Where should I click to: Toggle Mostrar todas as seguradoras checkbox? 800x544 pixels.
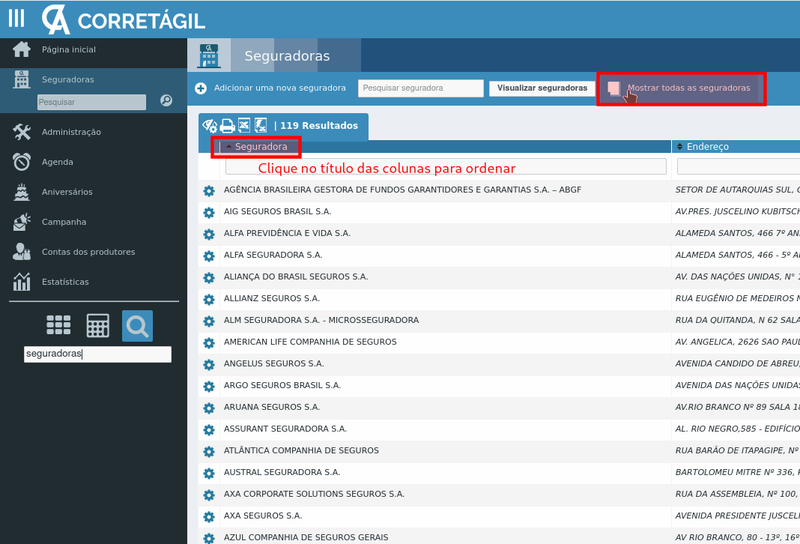pyautogui.click(x=614, y=88)
